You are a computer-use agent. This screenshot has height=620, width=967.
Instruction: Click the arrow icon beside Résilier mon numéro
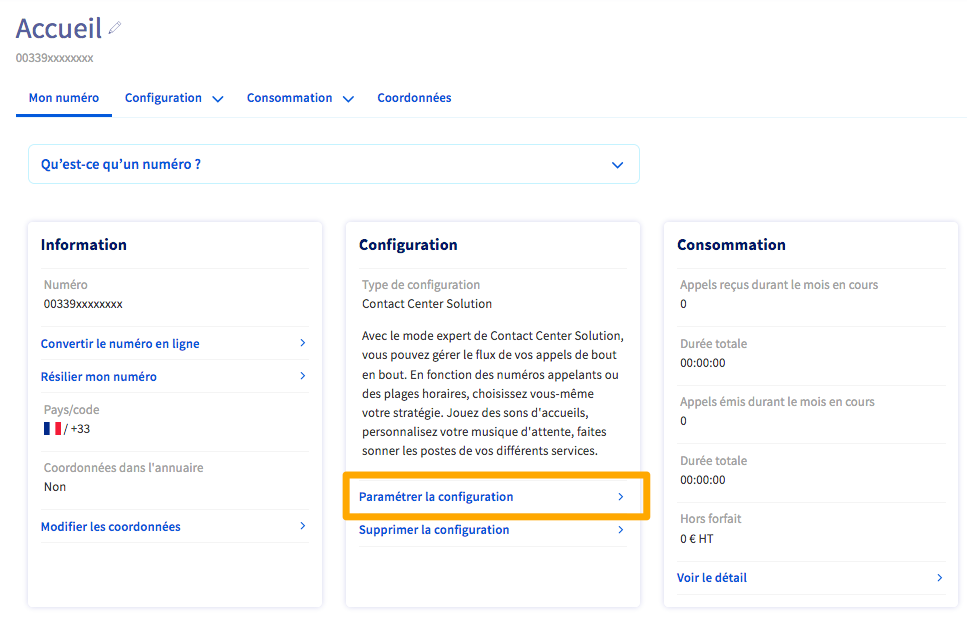pyautogui.click(x=303, y=376)
